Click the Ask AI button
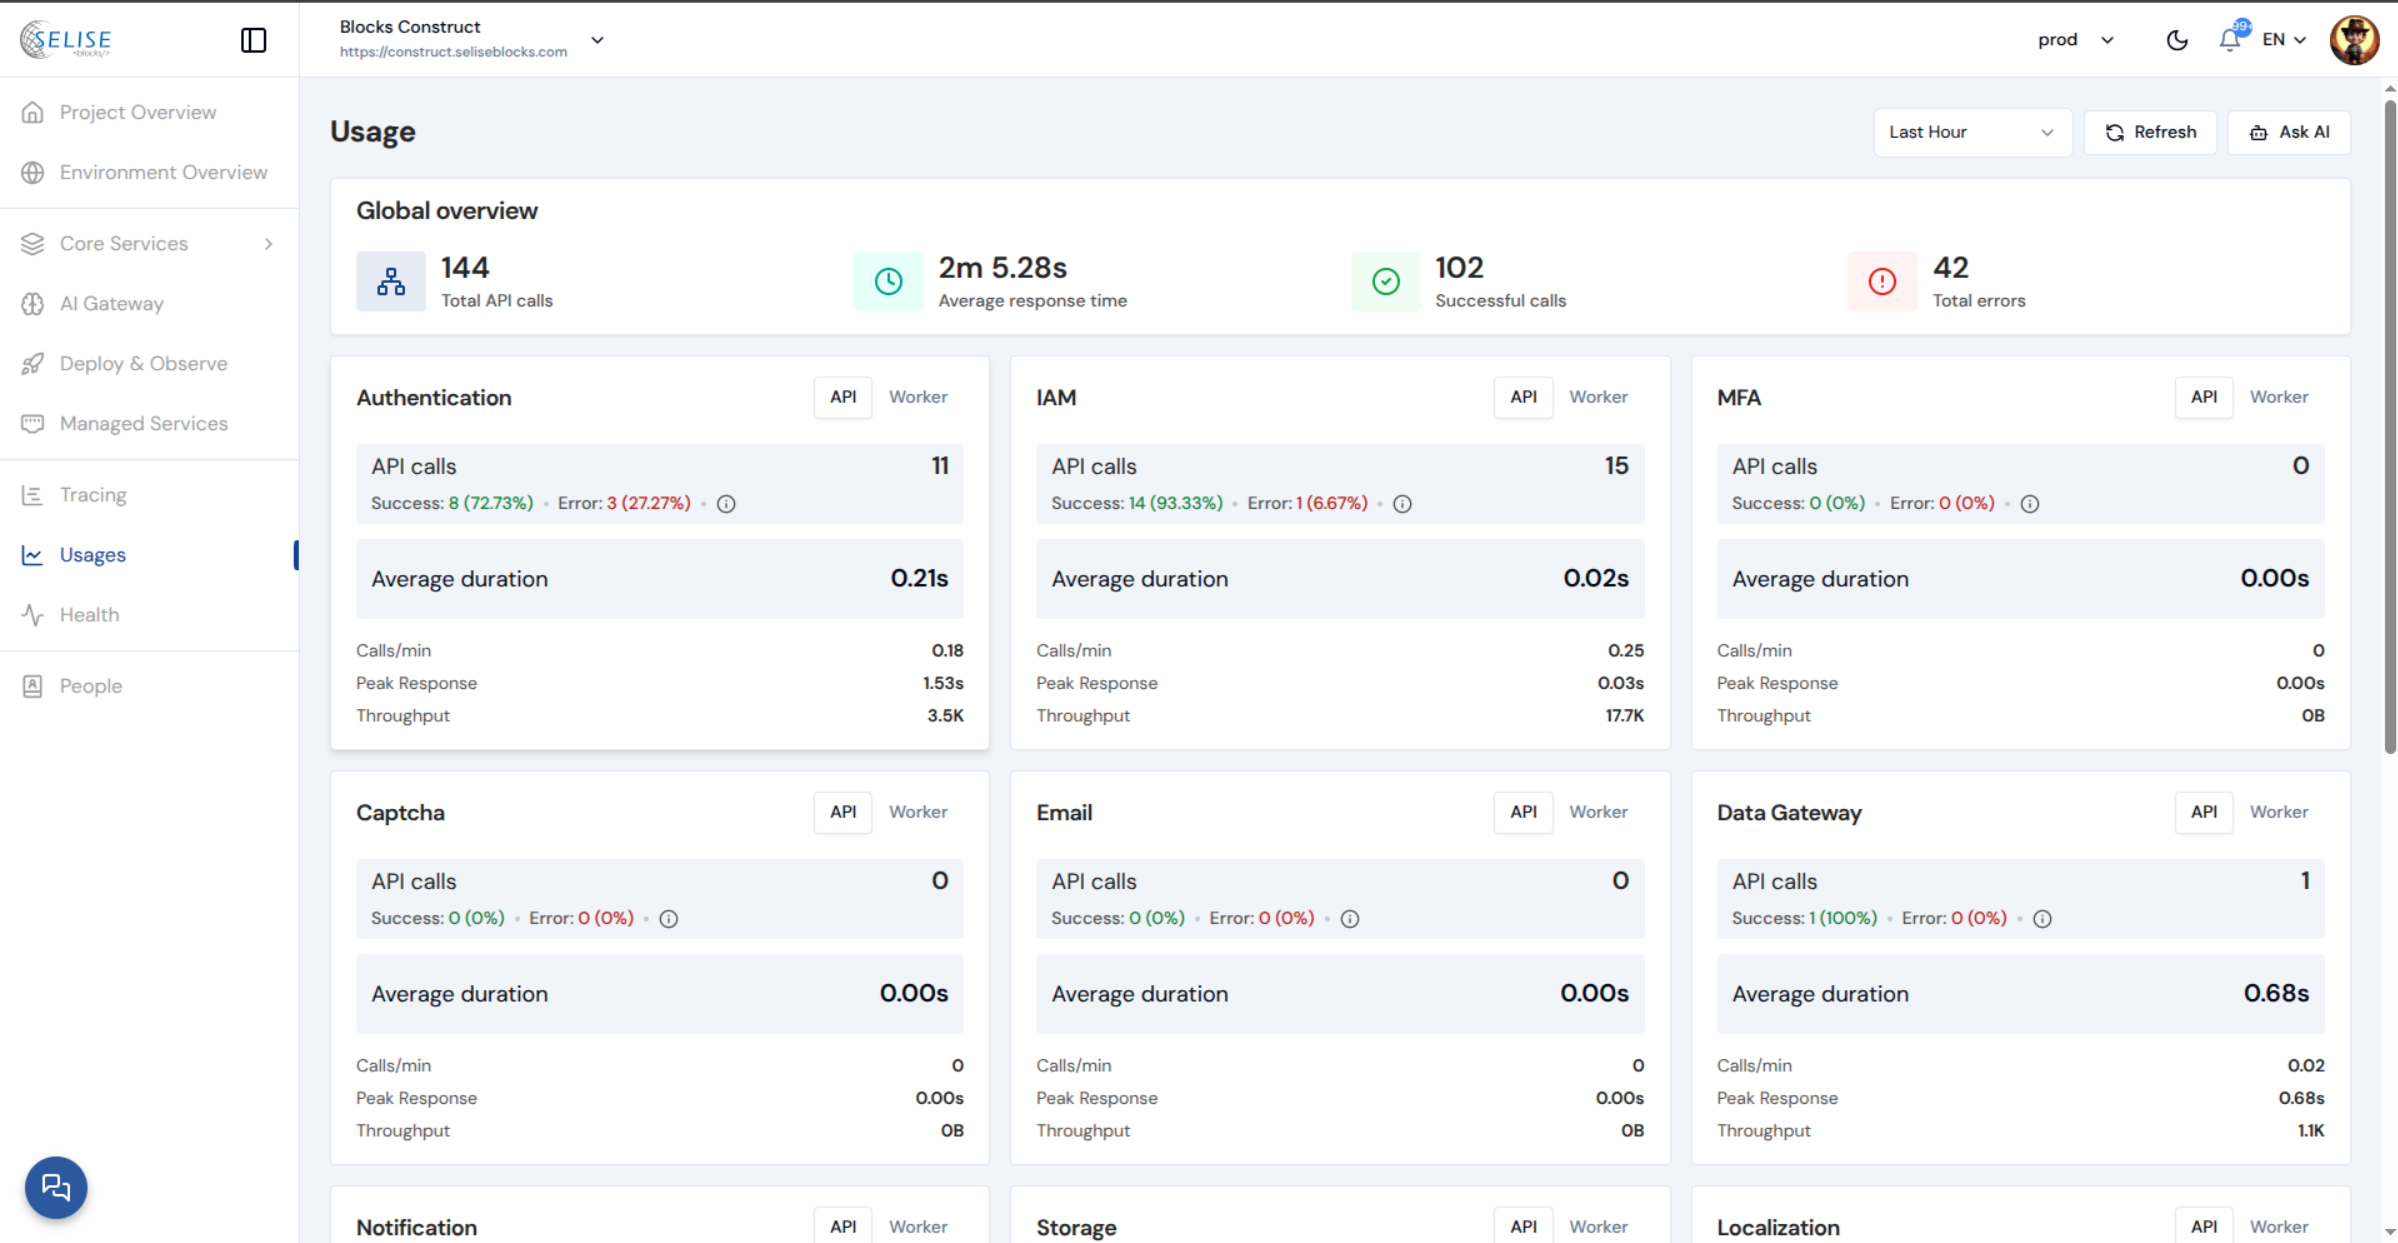The image size is (2398, 1243). [2288, 132]
